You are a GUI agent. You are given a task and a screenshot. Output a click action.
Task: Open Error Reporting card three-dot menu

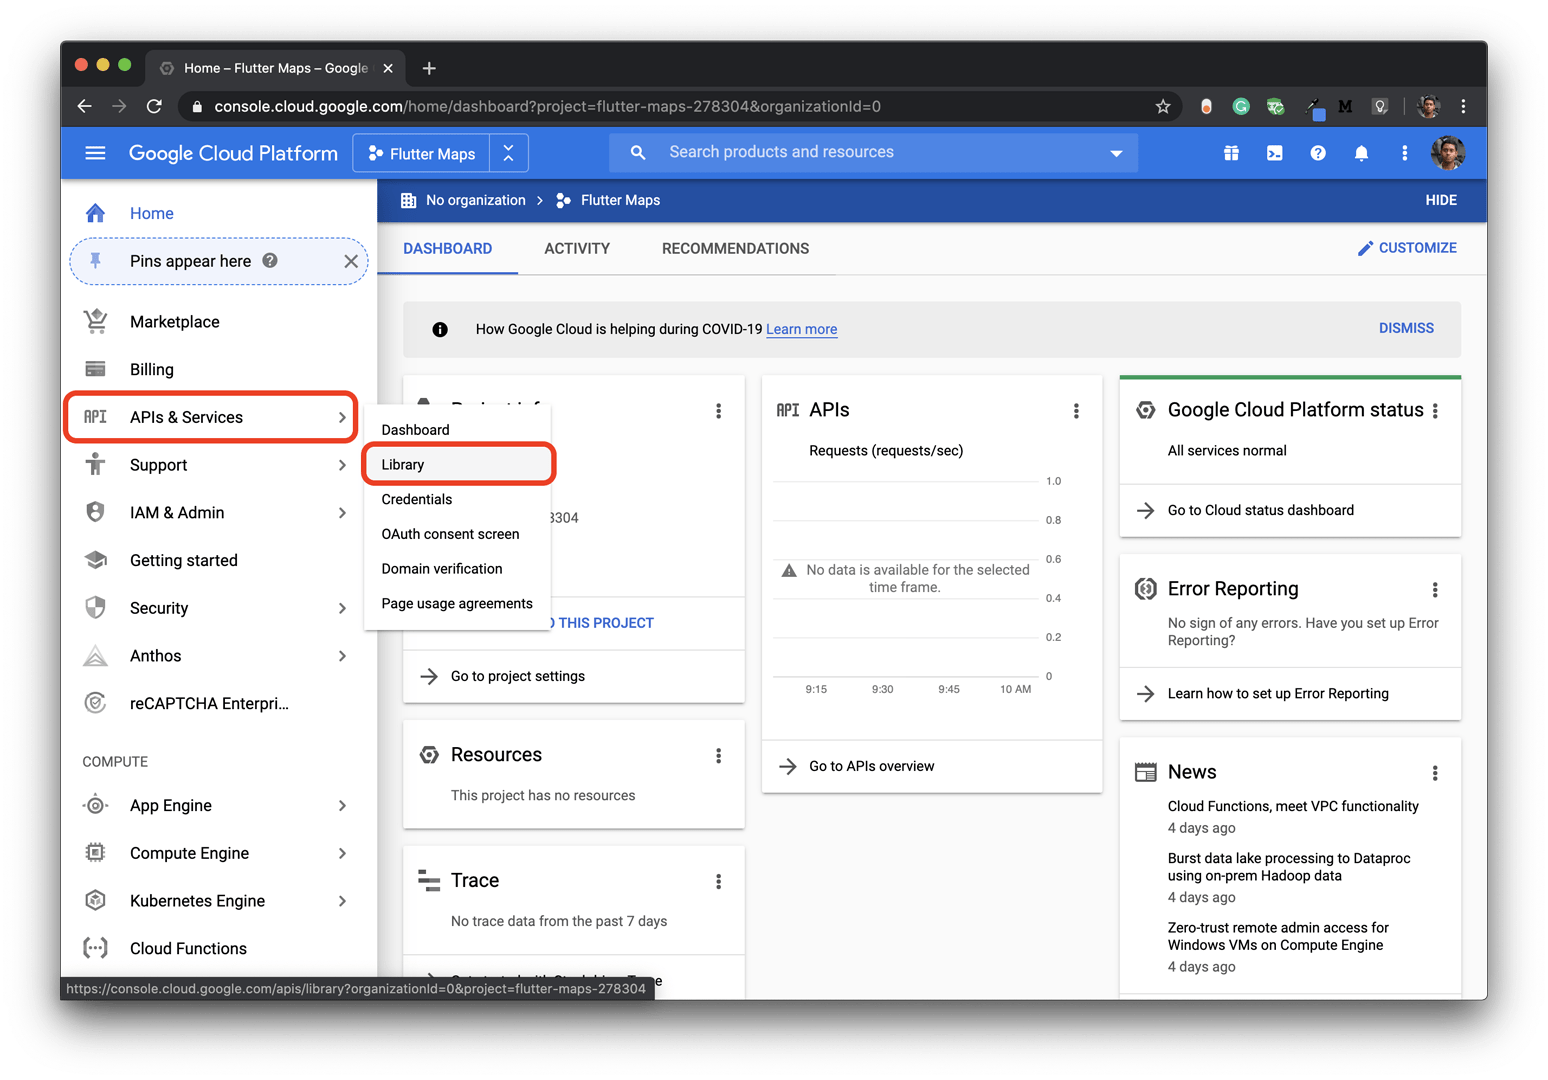(x=1434, y=590)
